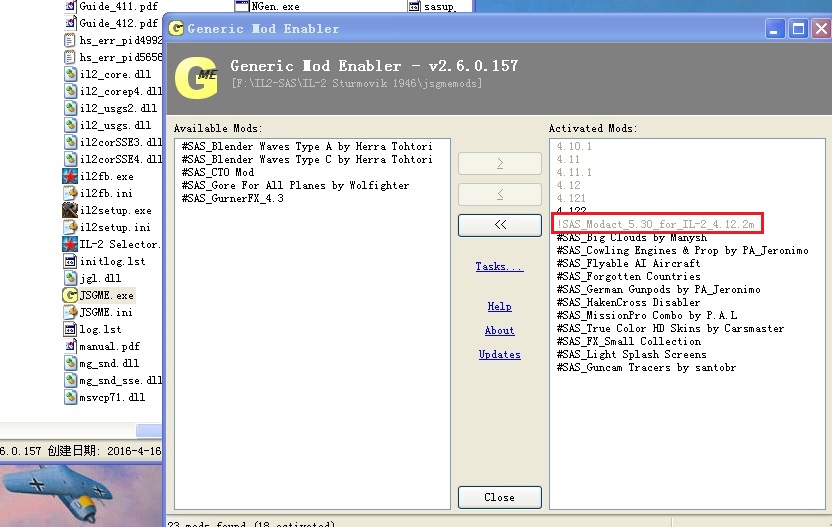Image resolution: width=832 pixels, height=527 pixels.
Task: Select #SAS_German Gunpods by PA_Jeronimo
Action: 658,289
